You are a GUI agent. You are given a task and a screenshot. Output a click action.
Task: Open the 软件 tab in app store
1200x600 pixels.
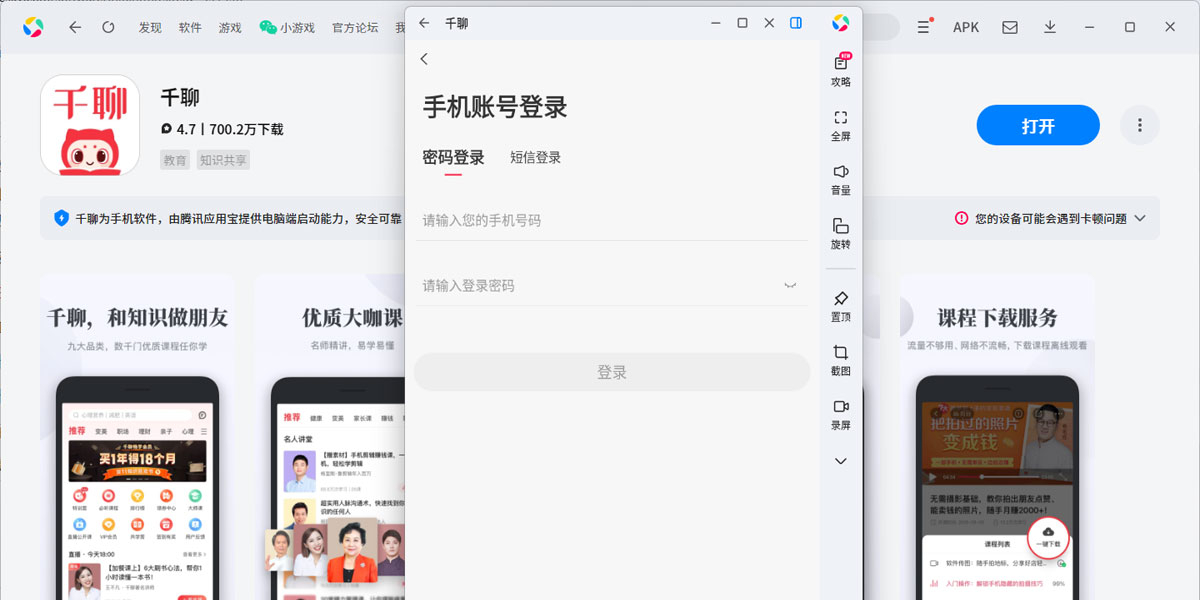pos(190,27)
